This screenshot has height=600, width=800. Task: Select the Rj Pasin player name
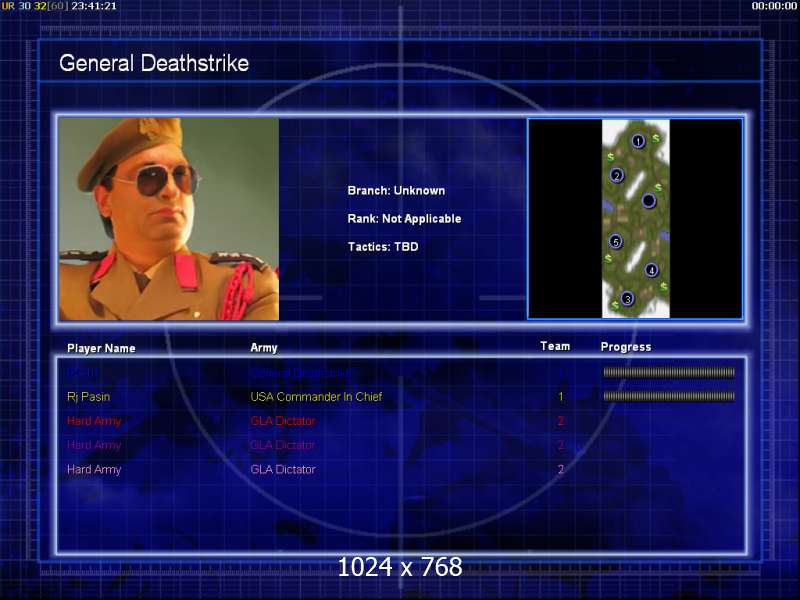89,397
